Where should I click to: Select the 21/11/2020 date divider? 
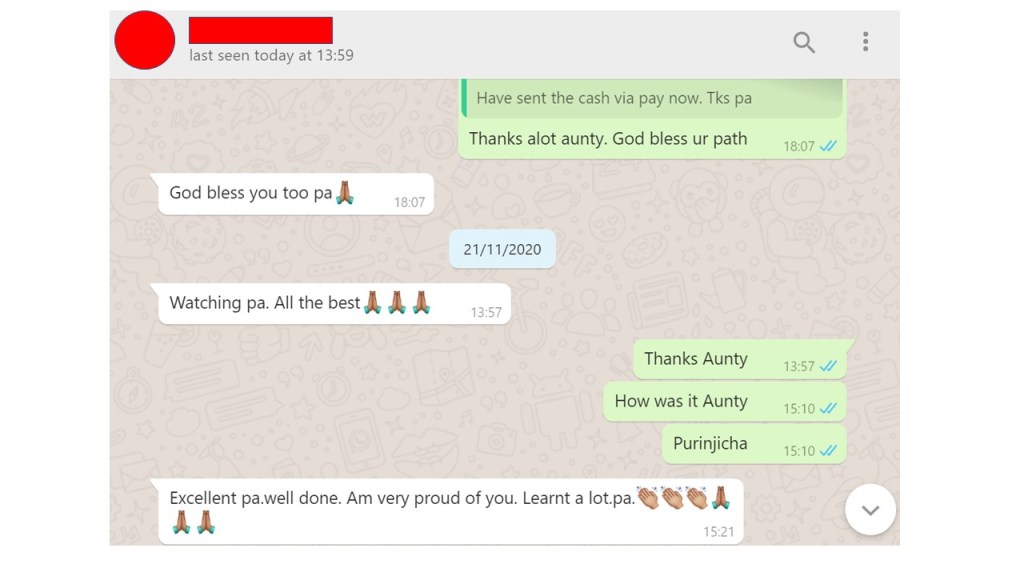tap(502, 249)
